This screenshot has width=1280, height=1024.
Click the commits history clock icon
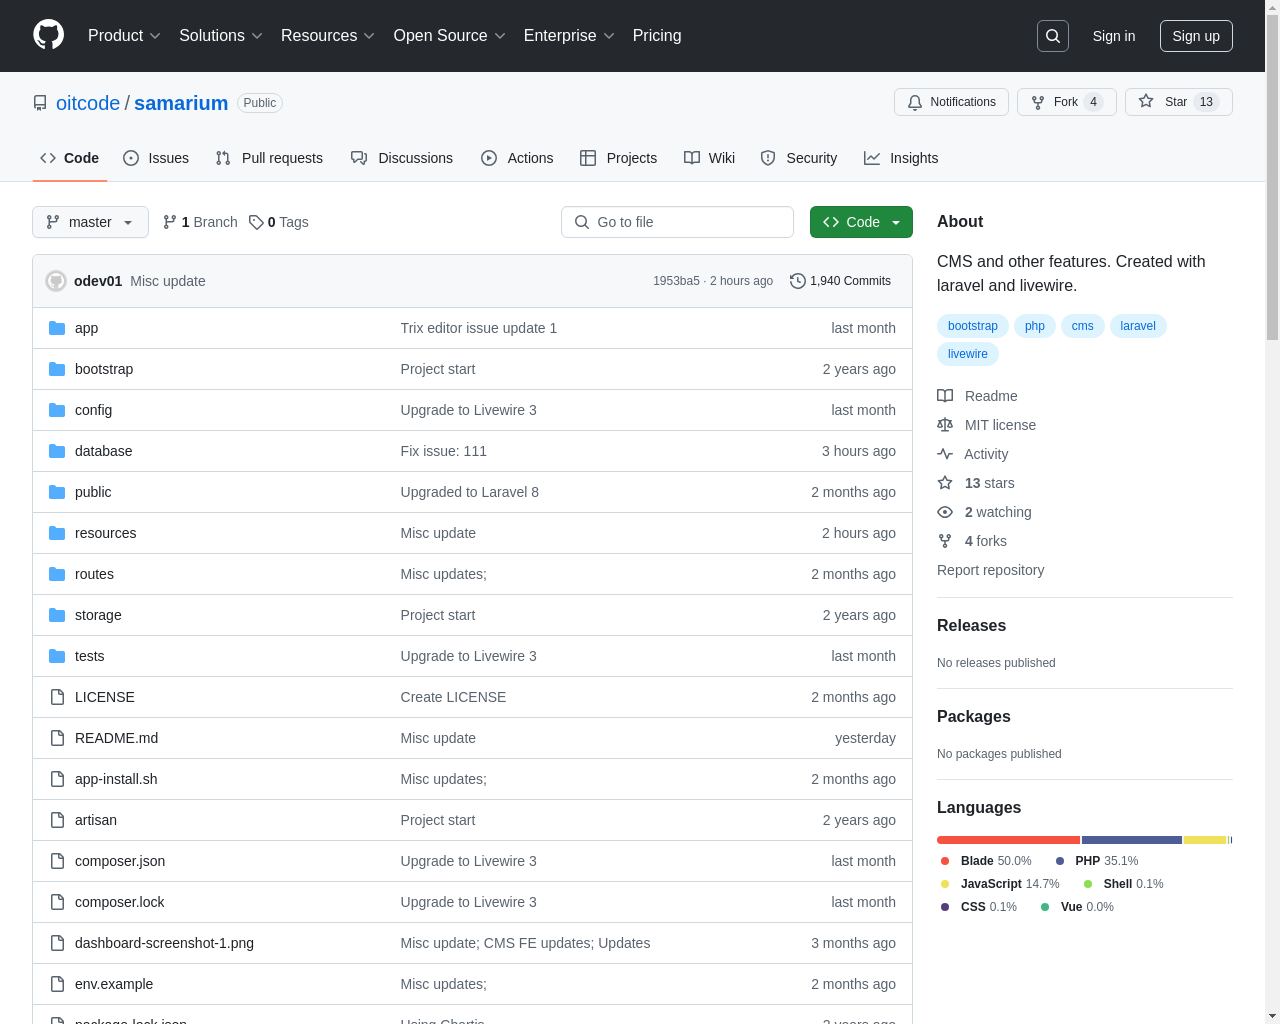pyautogui.click(x=797, y=281)
